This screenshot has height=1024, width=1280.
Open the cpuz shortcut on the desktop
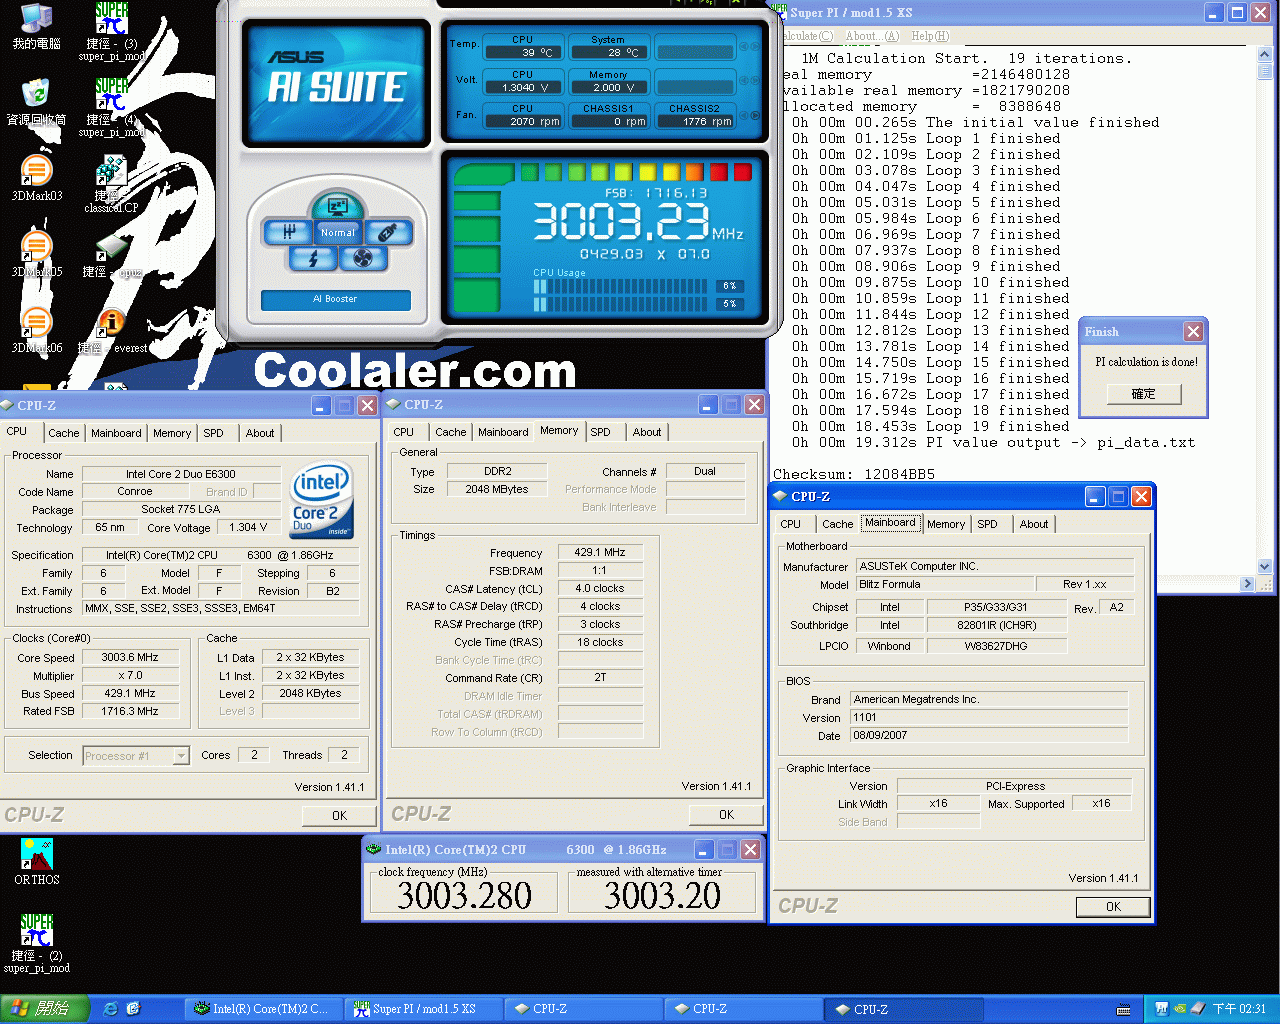(111, 256)
